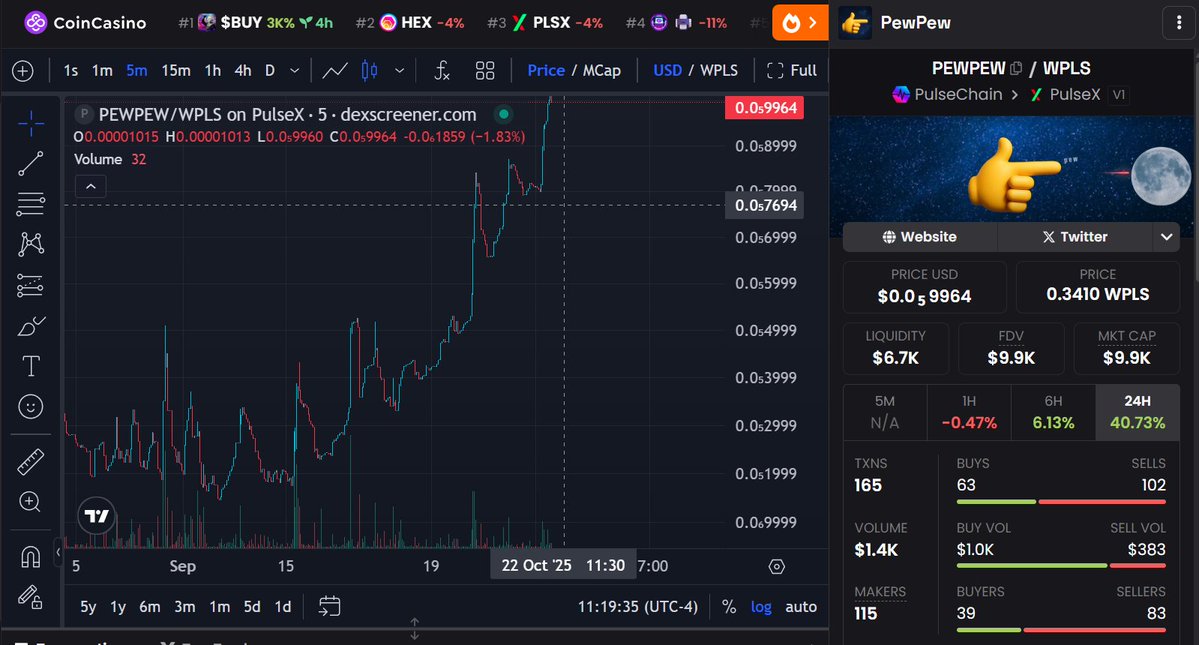The image size is (1199, 645).
Task: Select the ruler measure tool
Action: click(31, 462)
